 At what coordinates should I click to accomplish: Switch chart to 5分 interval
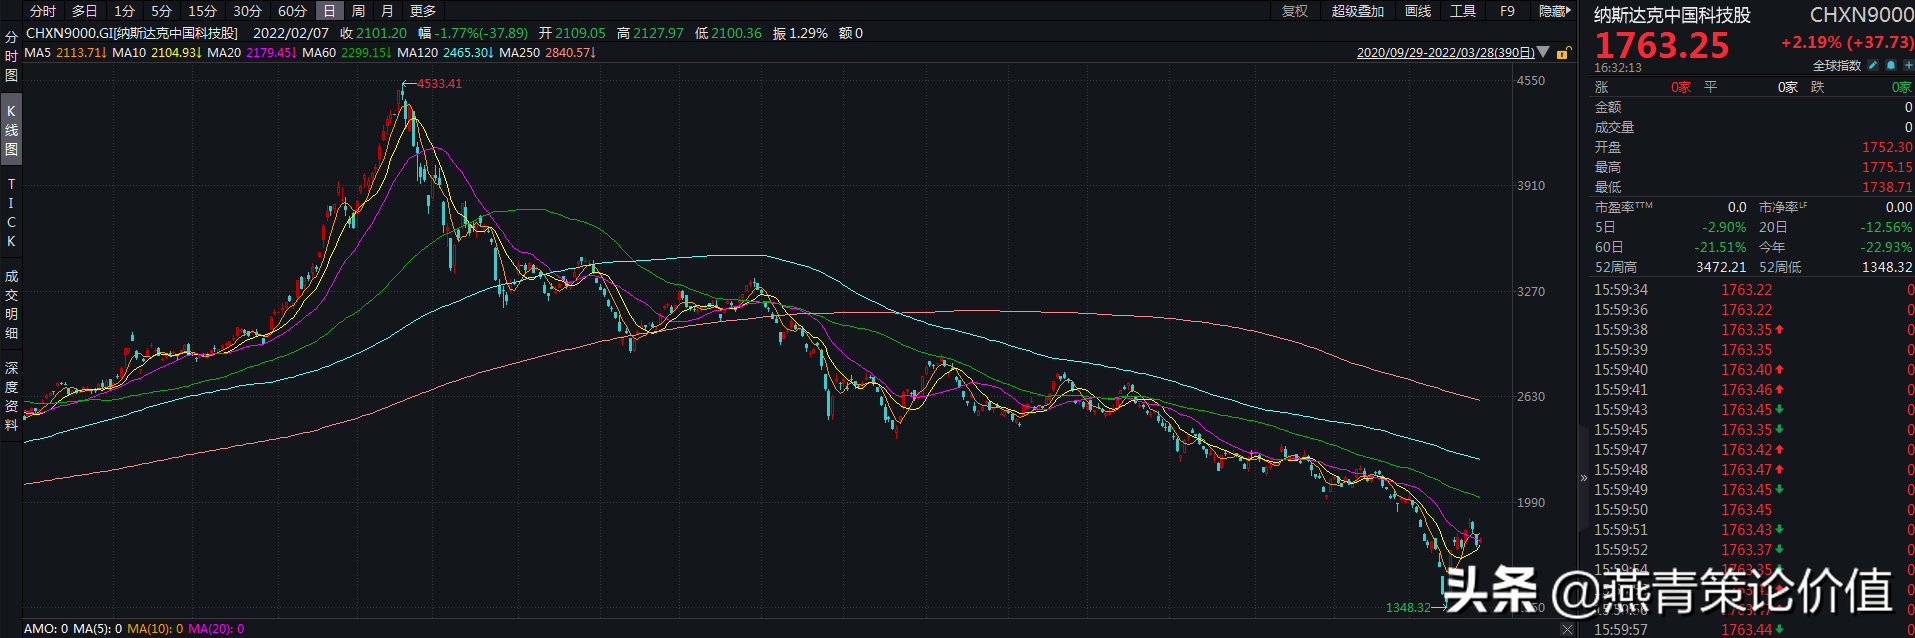[x=161, y=11]
